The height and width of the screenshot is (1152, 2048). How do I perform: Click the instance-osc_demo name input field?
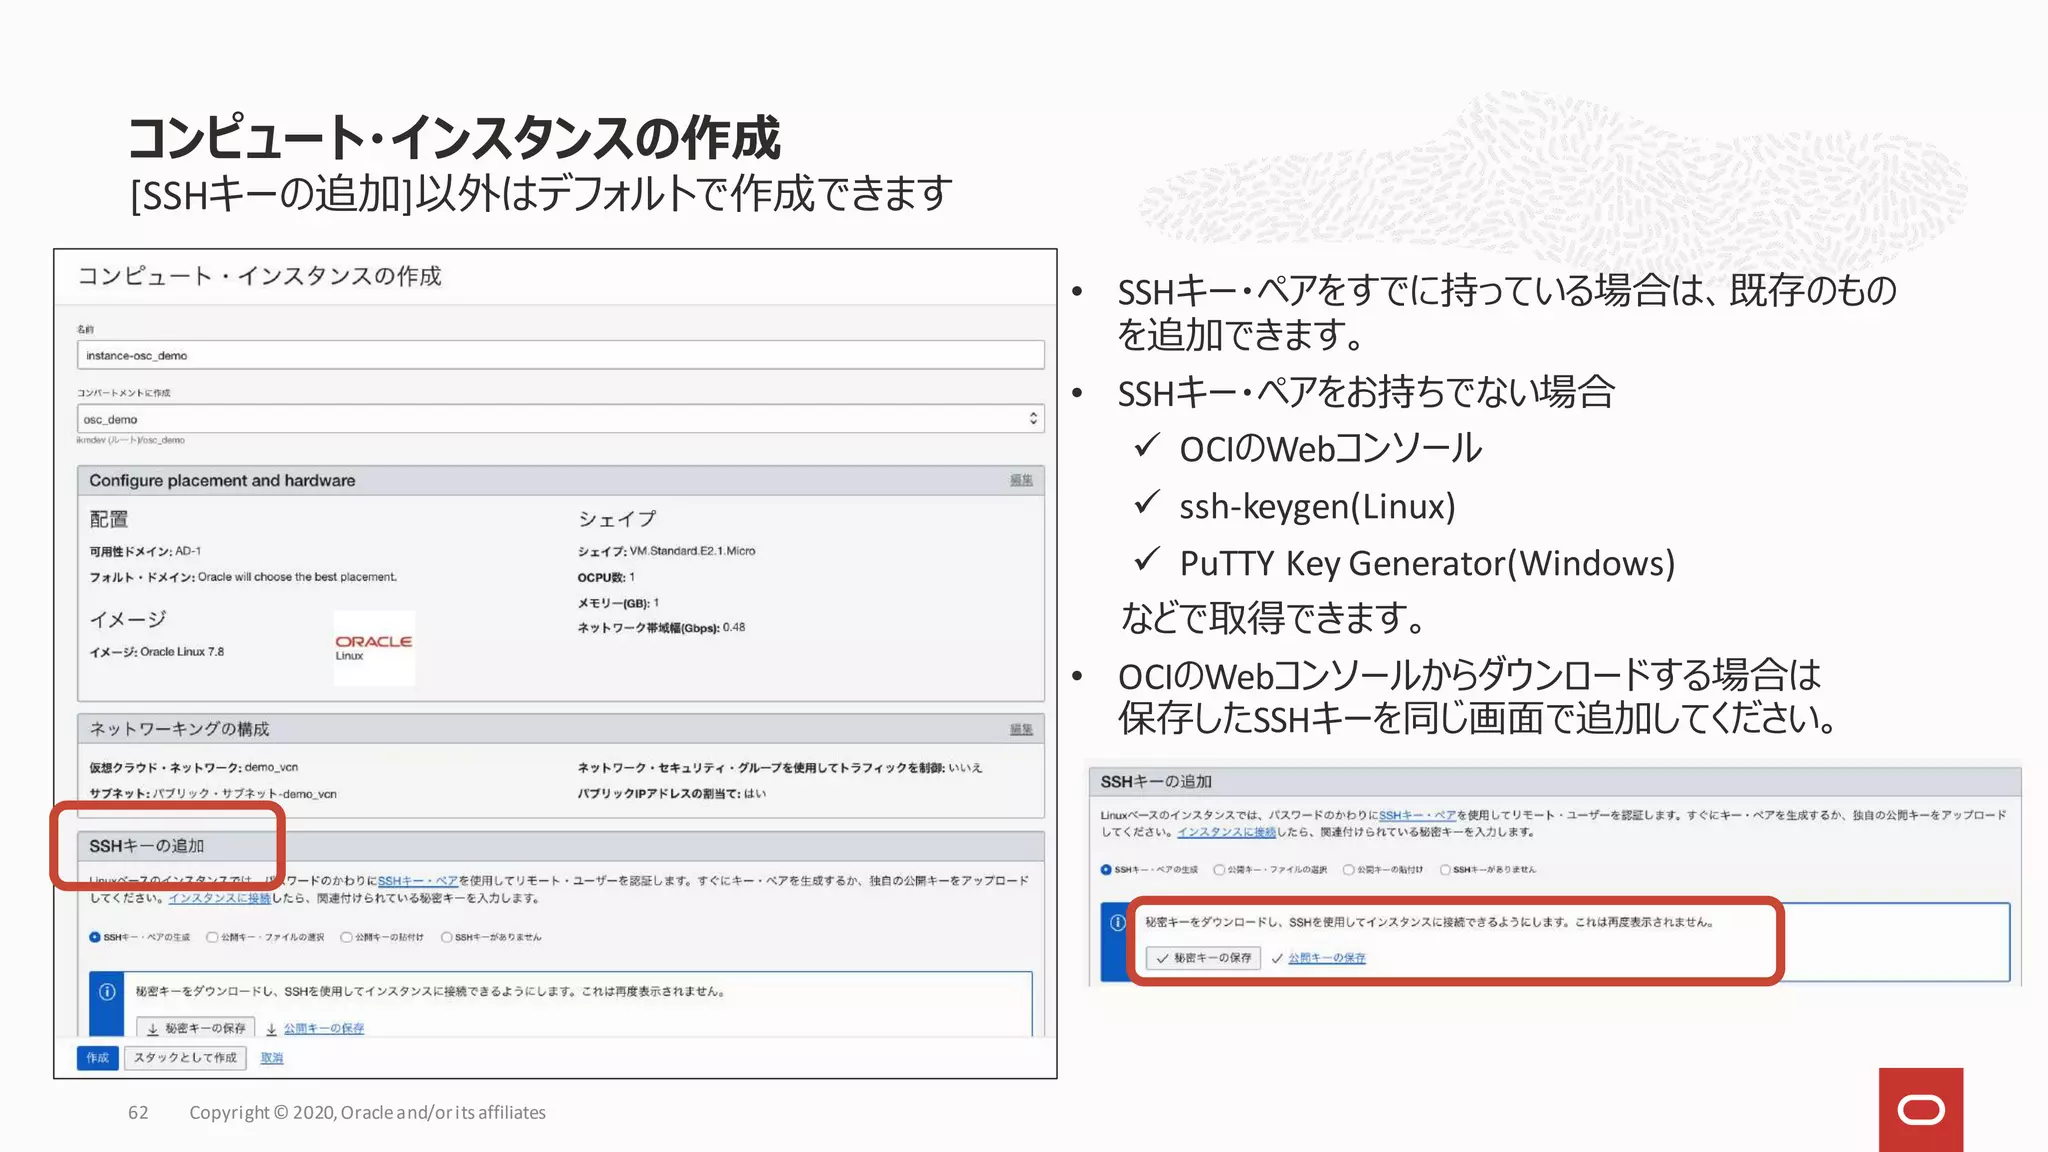click(560, 355)
